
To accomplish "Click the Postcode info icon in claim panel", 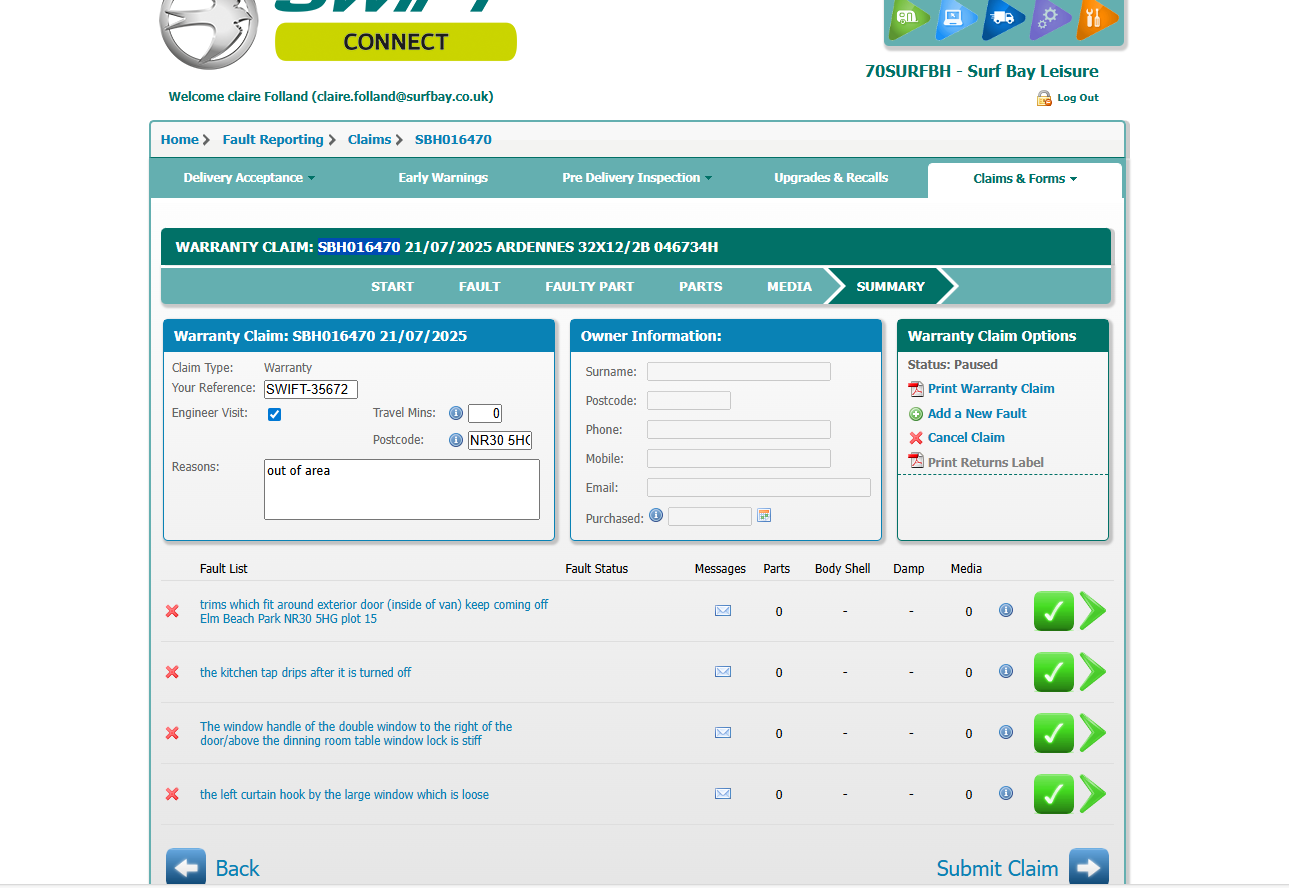I will coord(456,440).
